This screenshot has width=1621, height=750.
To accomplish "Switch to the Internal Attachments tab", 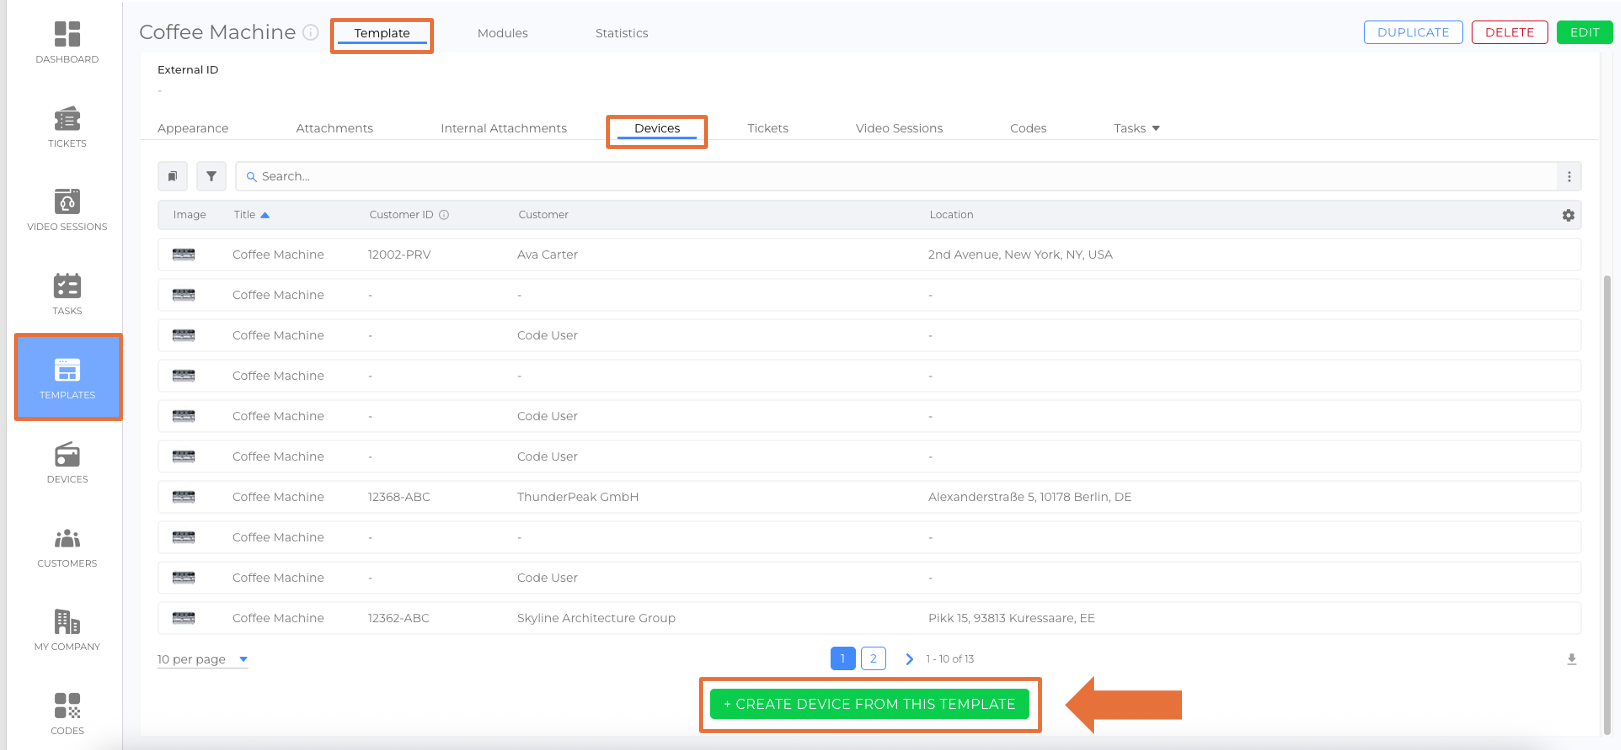I will coord(503,128).
